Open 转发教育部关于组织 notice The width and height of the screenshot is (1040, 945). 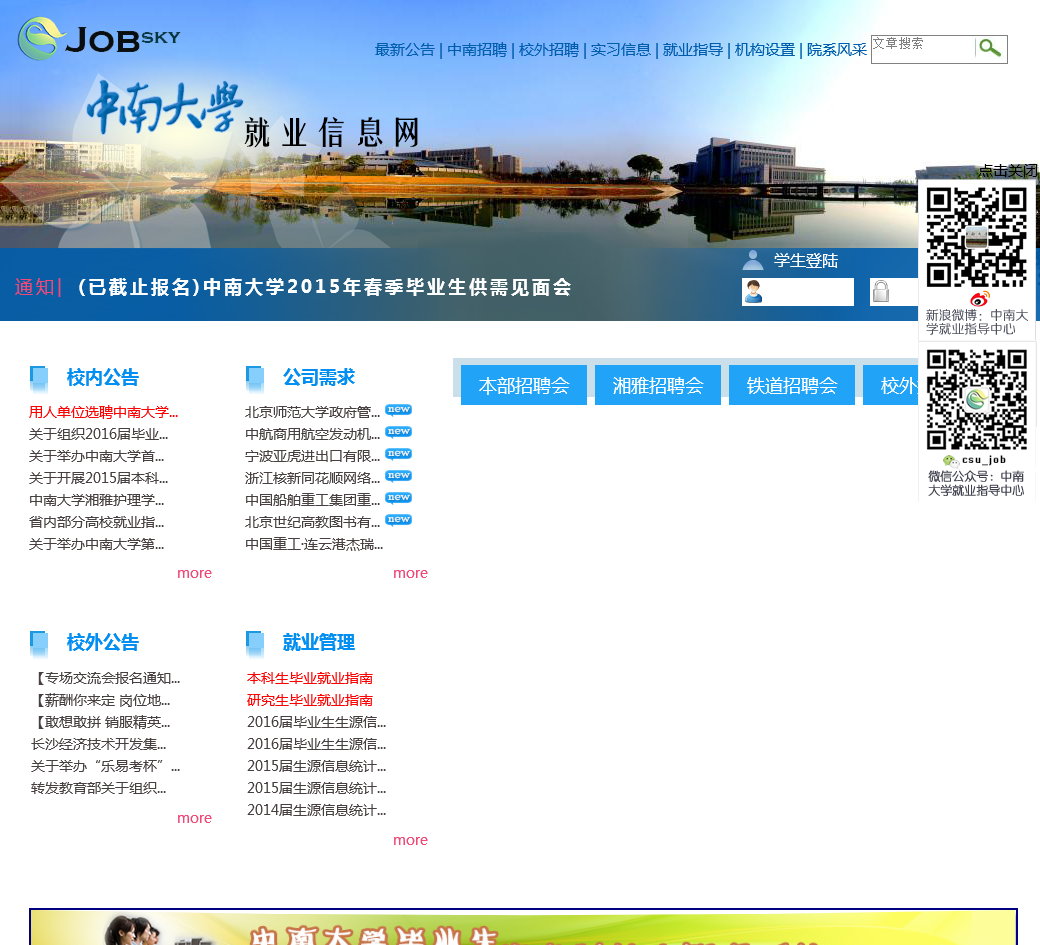click(98, 787)
